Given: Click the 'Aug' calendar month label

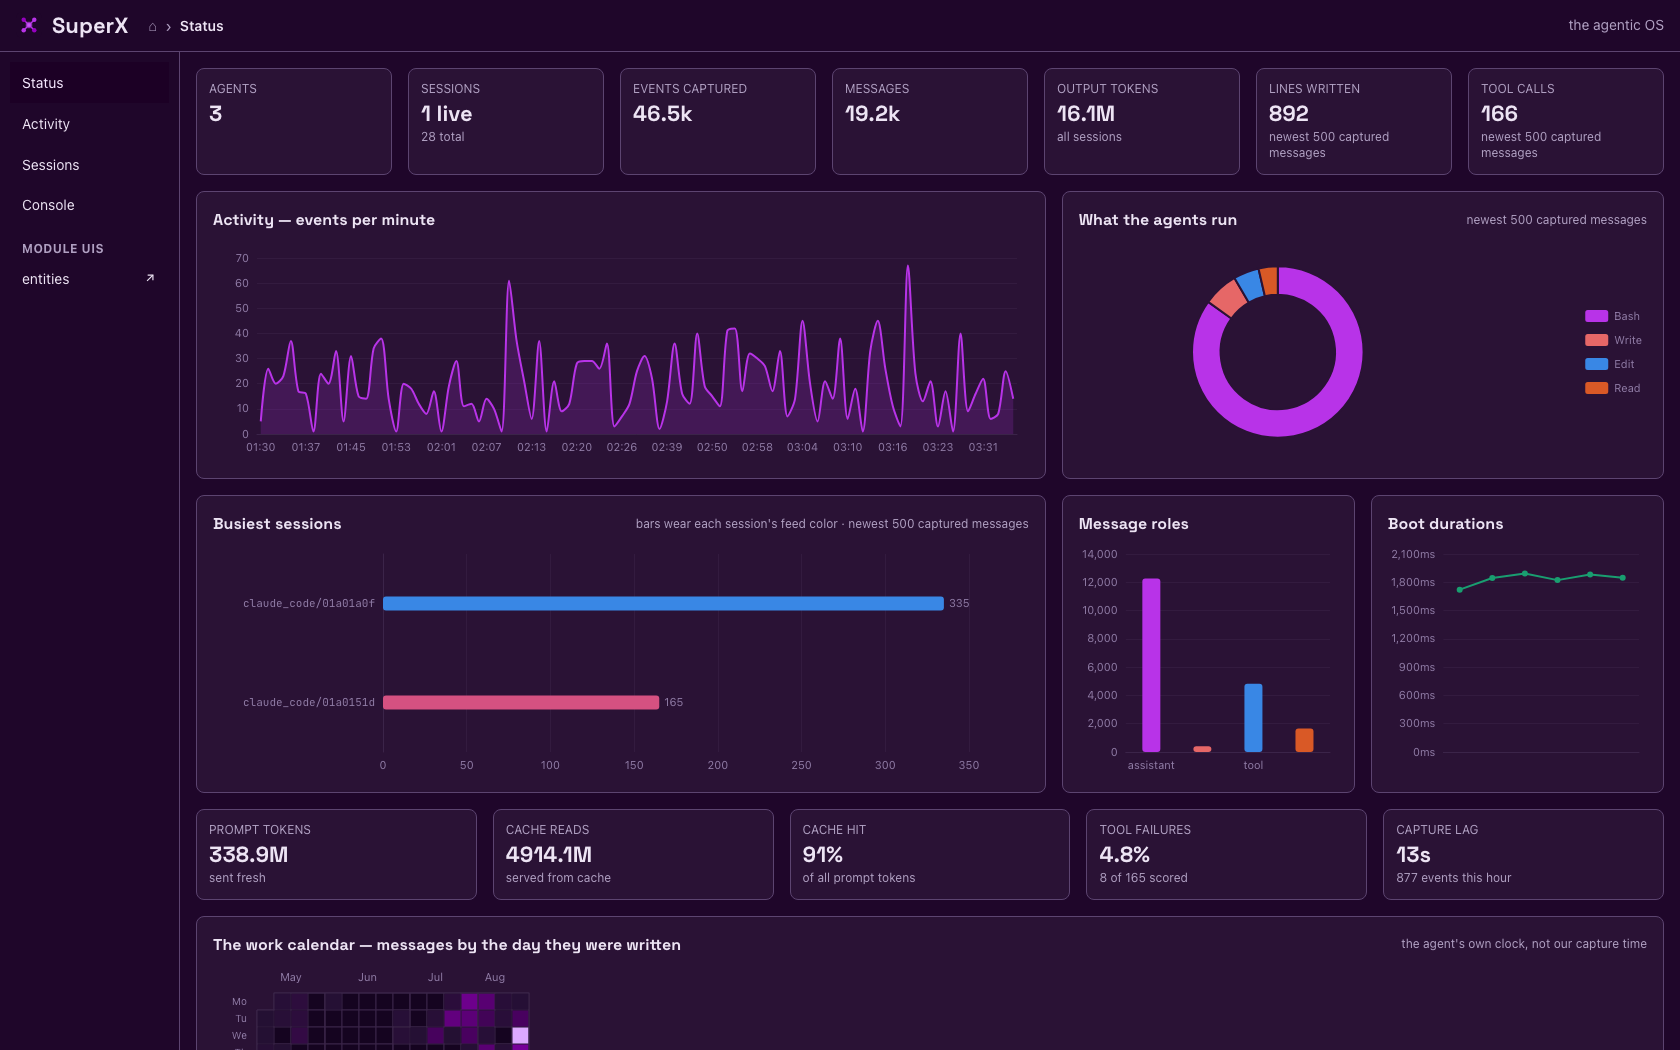Looking at the screenshot, I should click(x=495, y=977).
